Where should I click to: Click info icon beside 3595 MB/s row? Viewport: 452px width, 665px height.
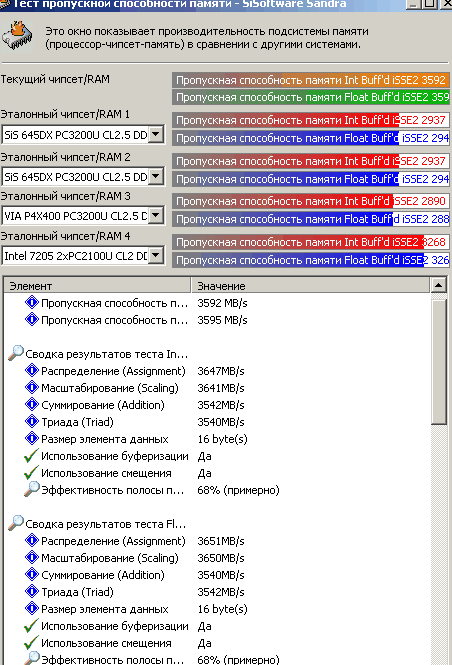coord(32,320)
